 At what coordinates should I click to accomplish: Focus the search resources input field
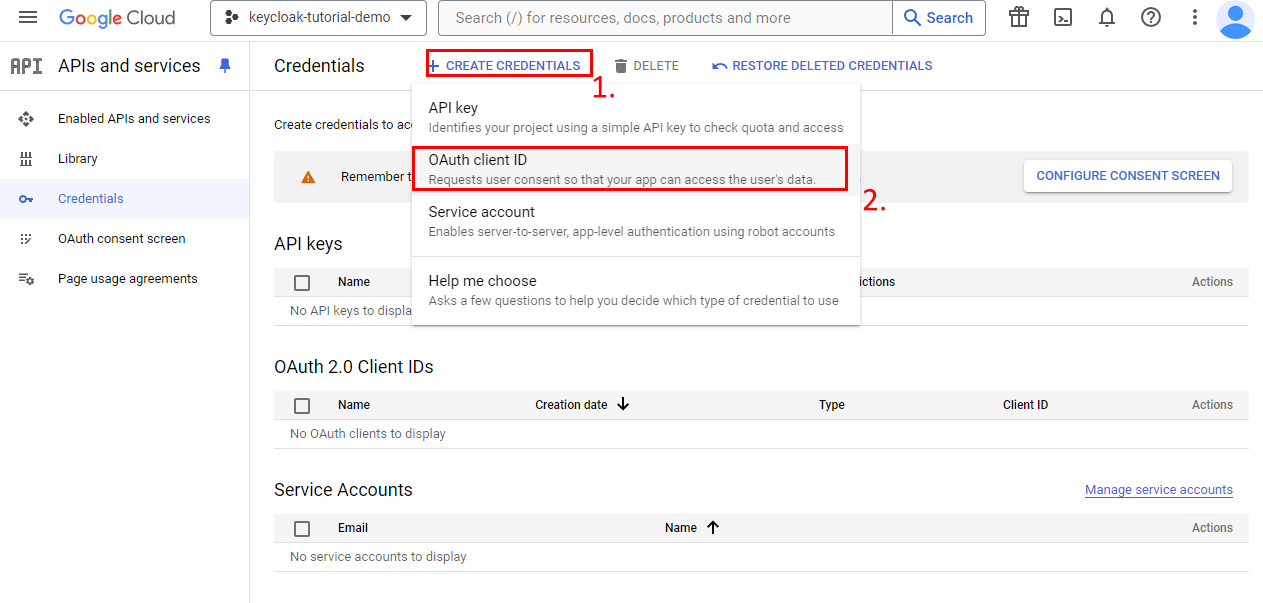coord(665,18)
